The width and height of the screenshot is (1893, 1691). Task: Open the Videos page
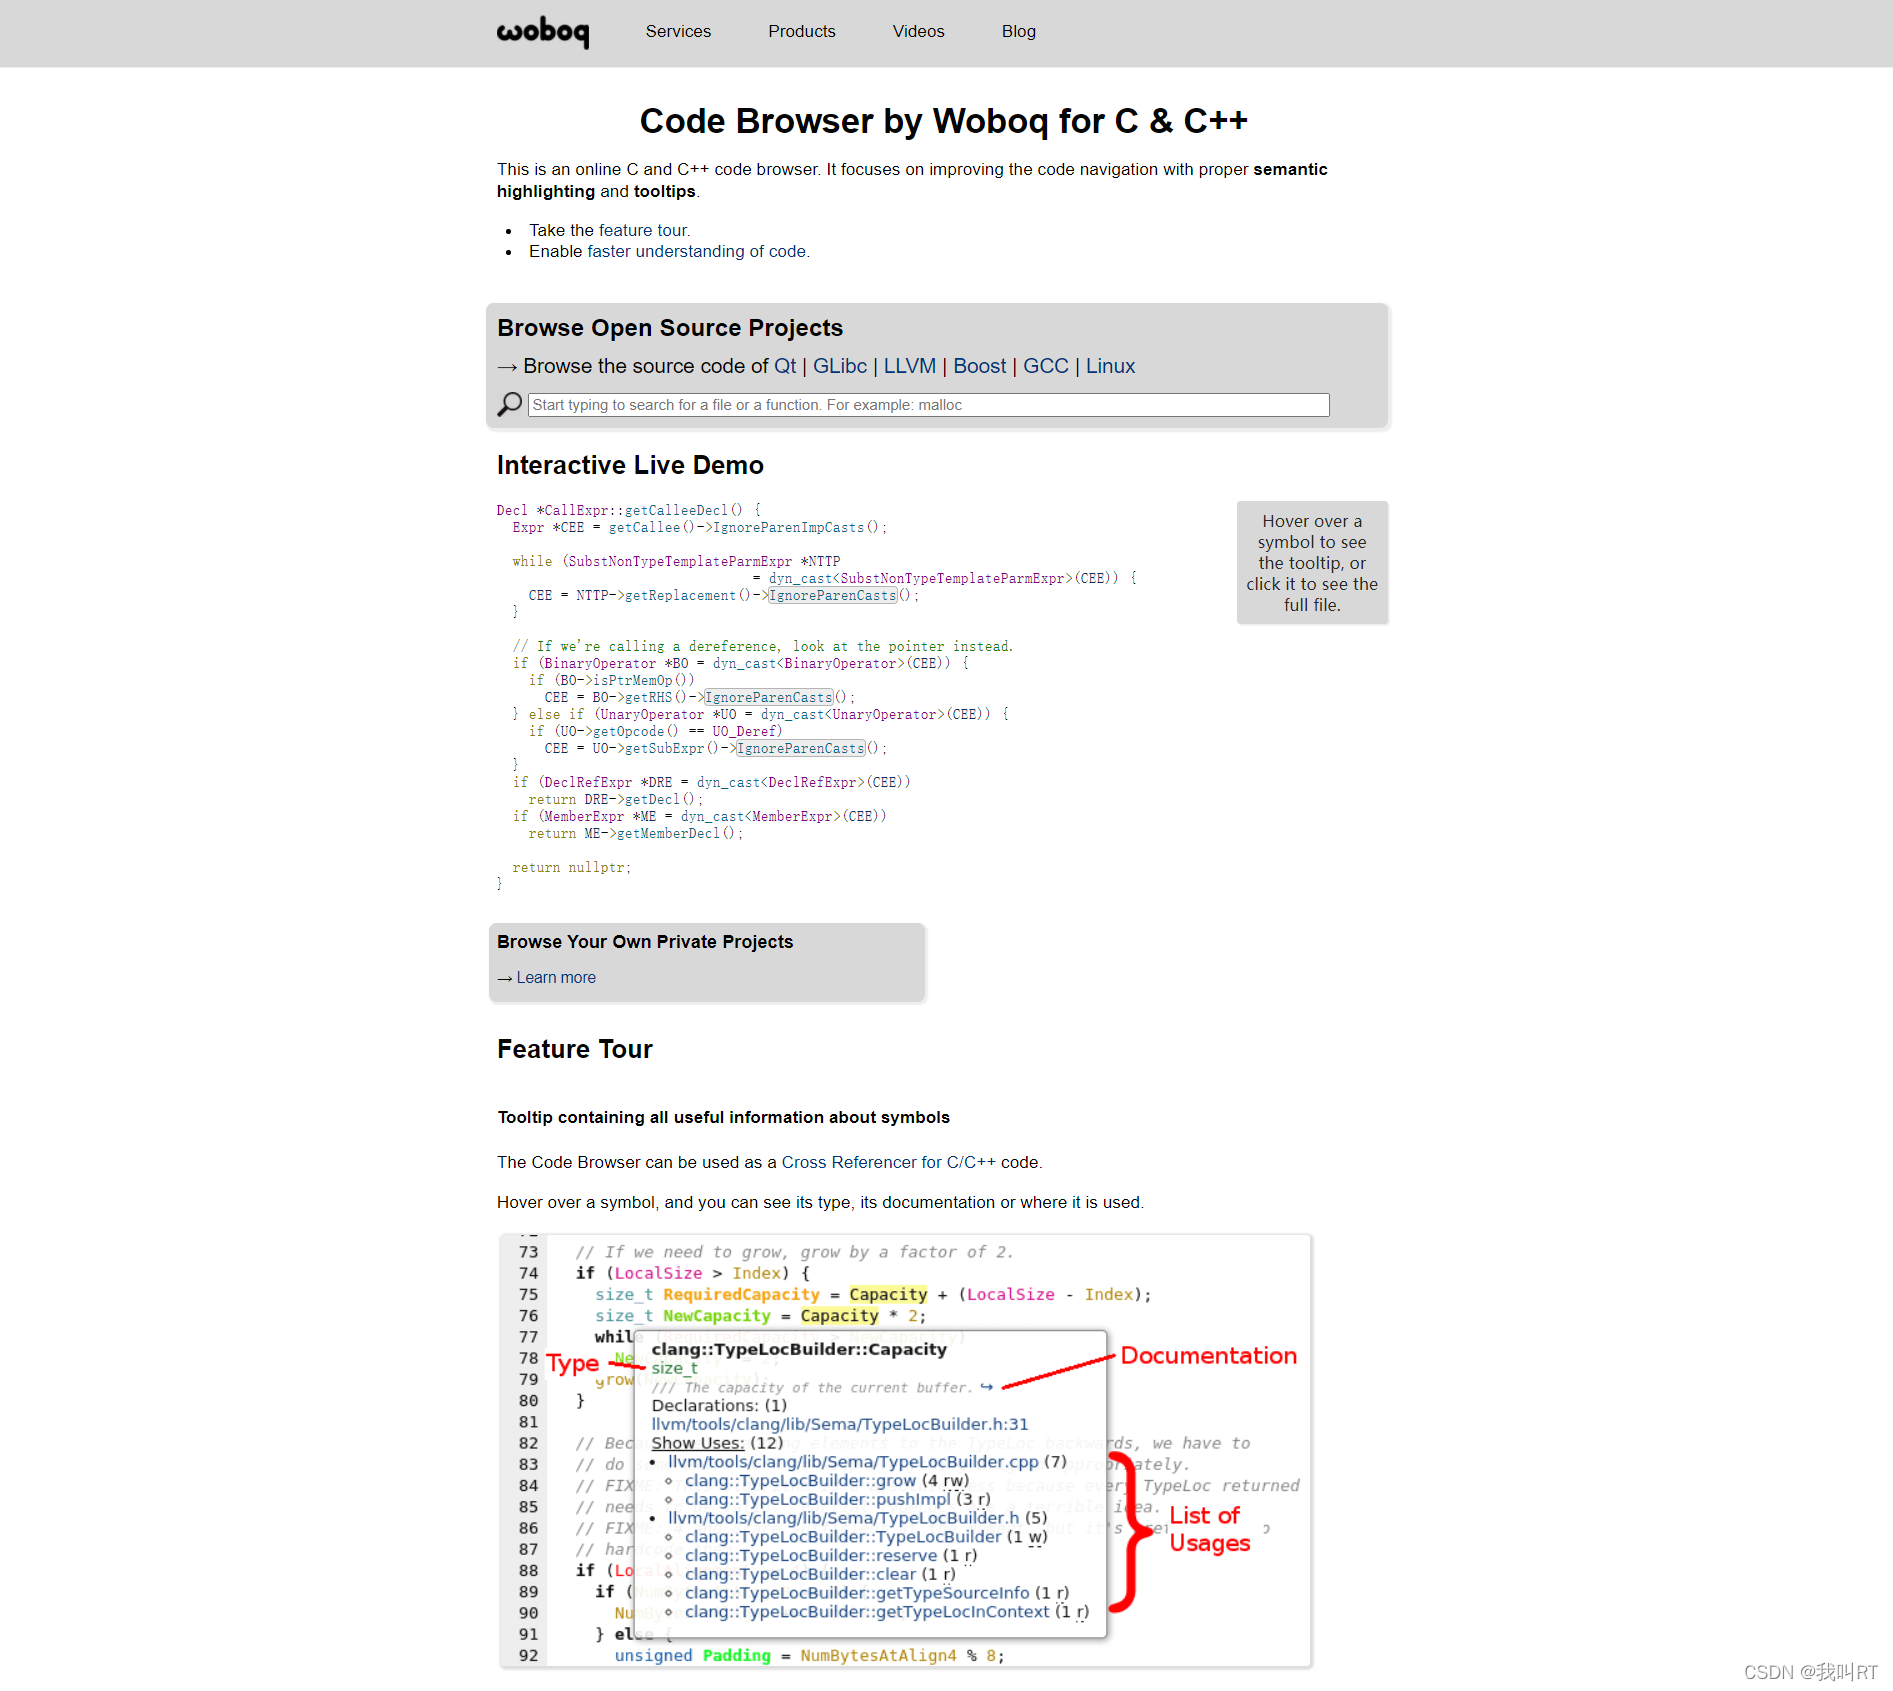point(918,31)
